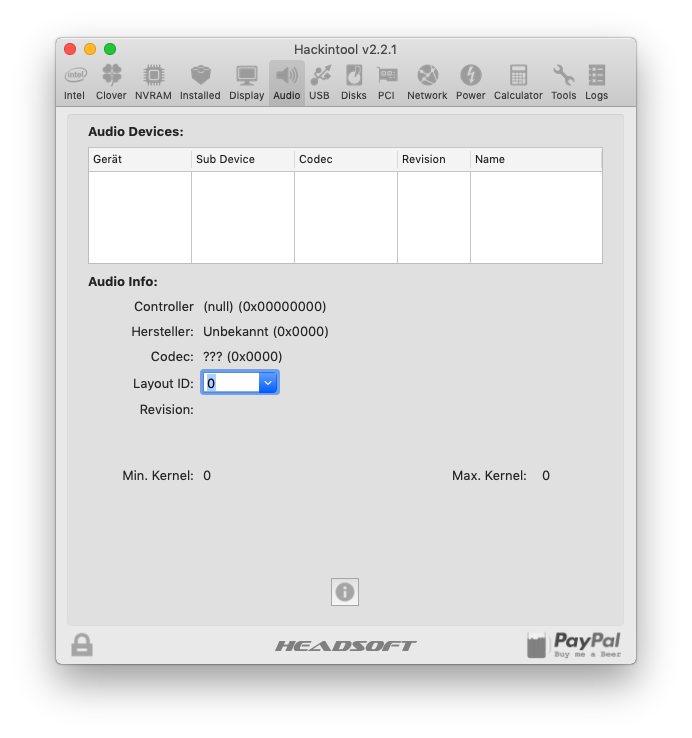Zoom the Hackintool window with green button

pyautogui.click(x=110, y=49)
